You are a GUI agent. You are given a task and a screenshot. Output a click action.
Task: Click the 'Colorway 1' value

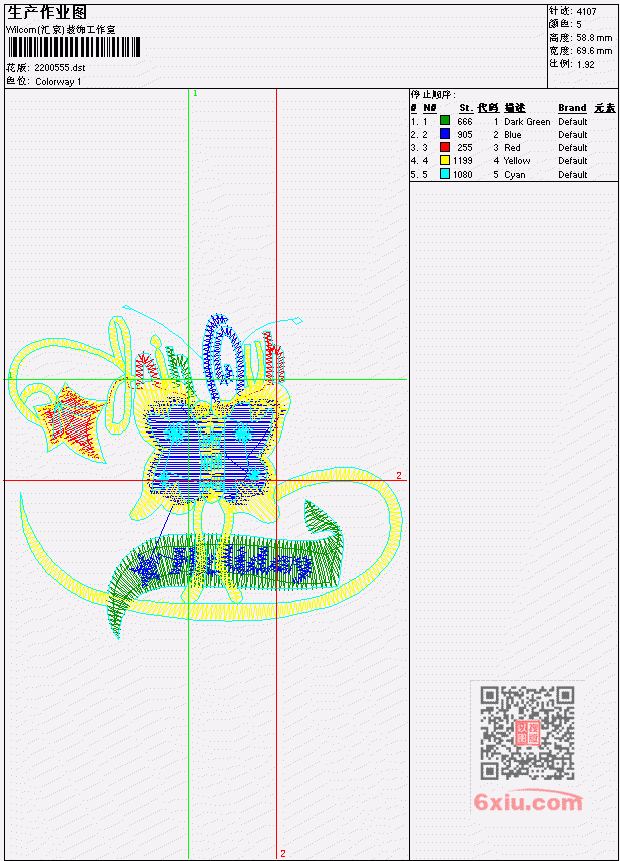(x=58, y=81)
